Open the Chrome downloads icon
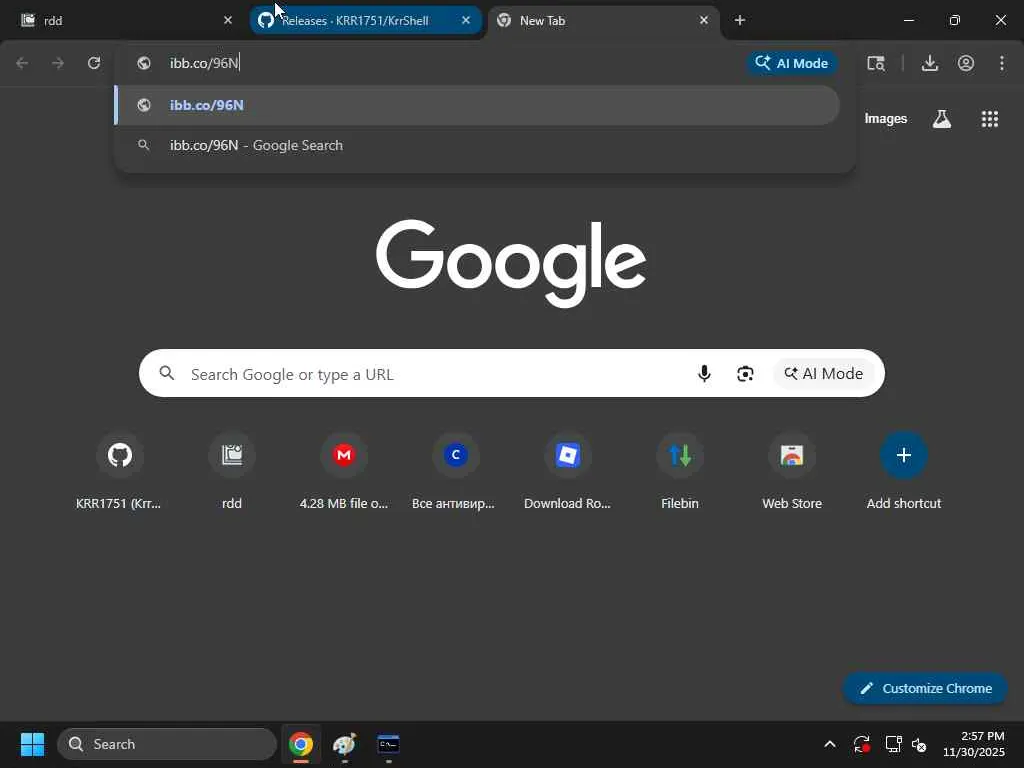 point(930,63)
